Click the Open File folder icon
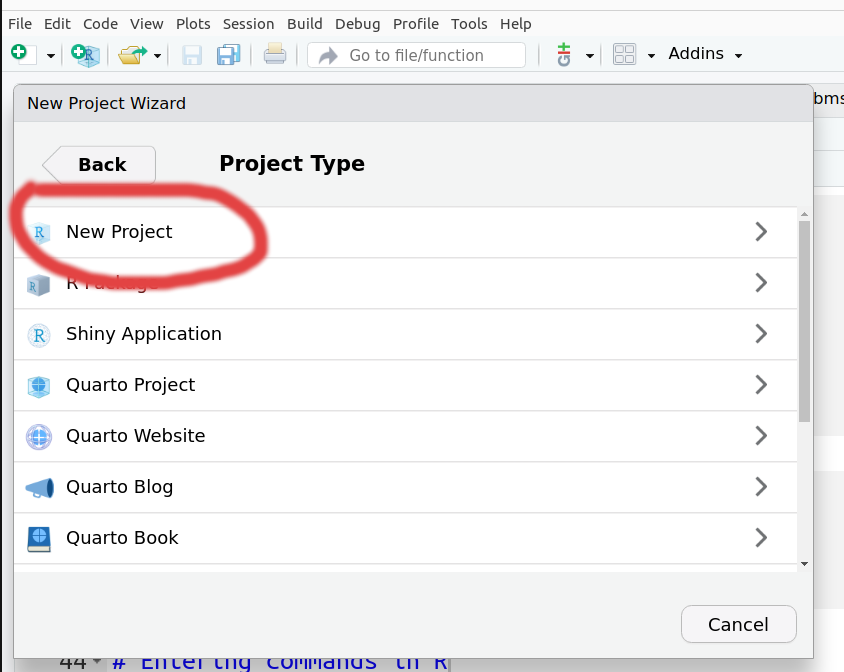 [131, 55]
